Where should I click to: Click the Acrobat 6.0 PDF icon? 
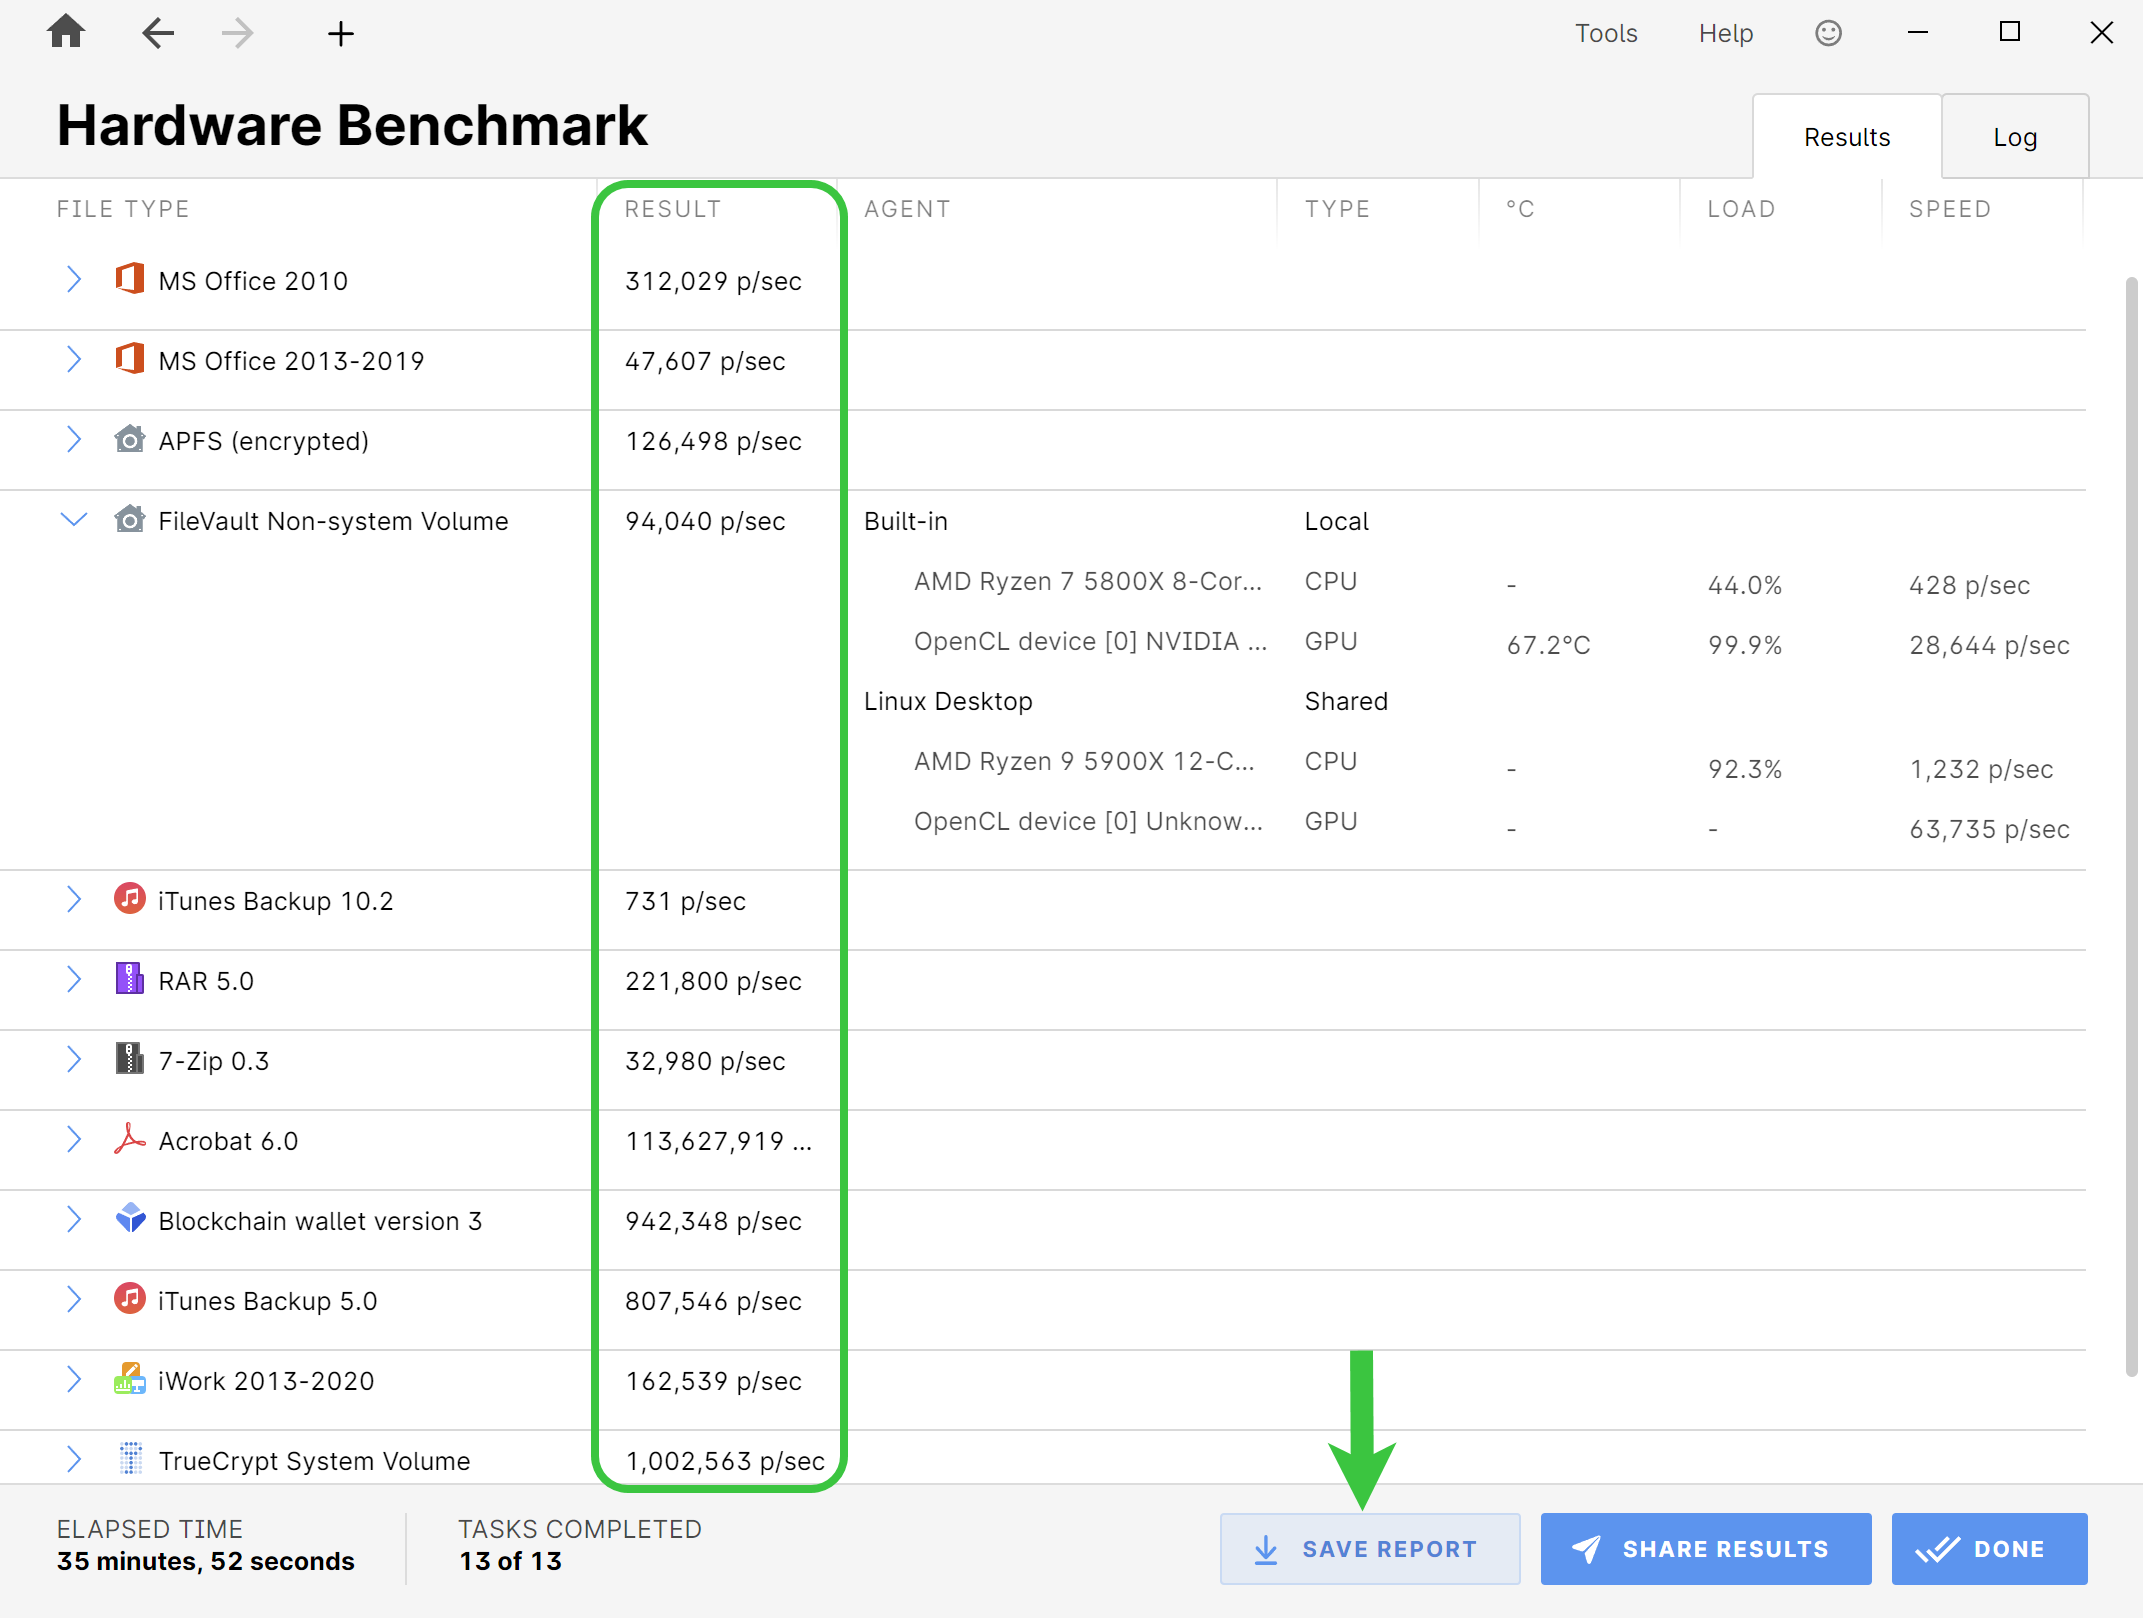coord(130,1139)
